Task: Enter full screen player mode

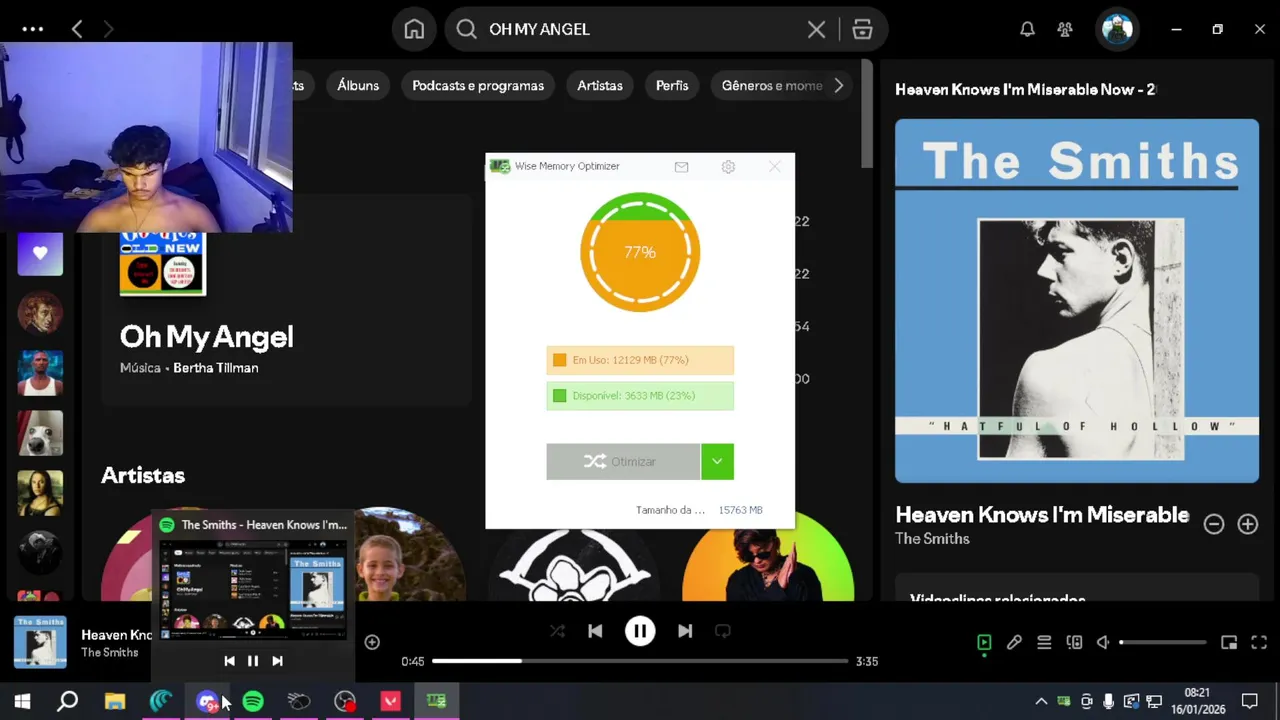Action: [x=1259, y=642]
